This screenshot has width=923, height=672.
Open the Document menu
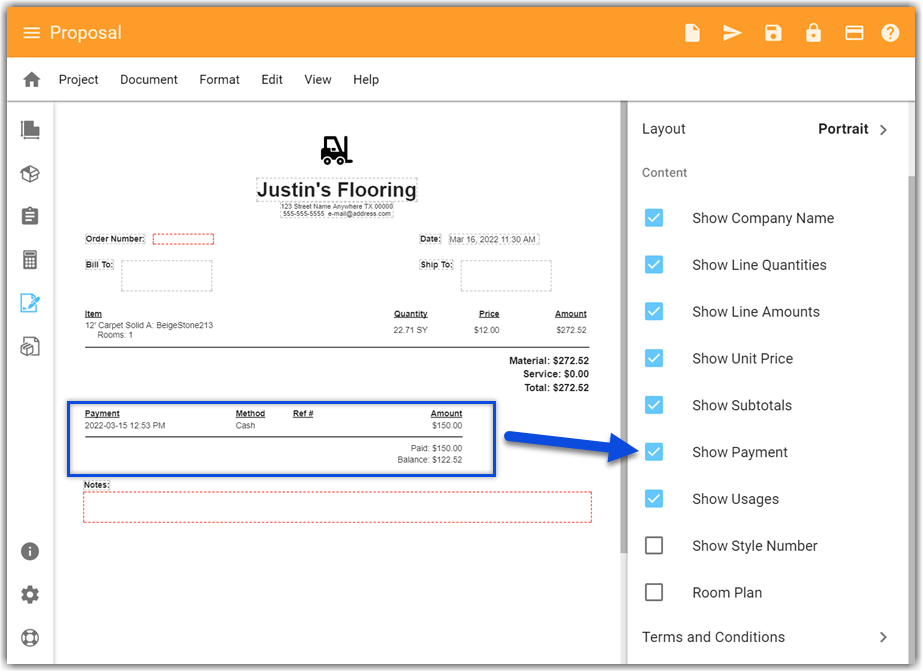[148, 79]
